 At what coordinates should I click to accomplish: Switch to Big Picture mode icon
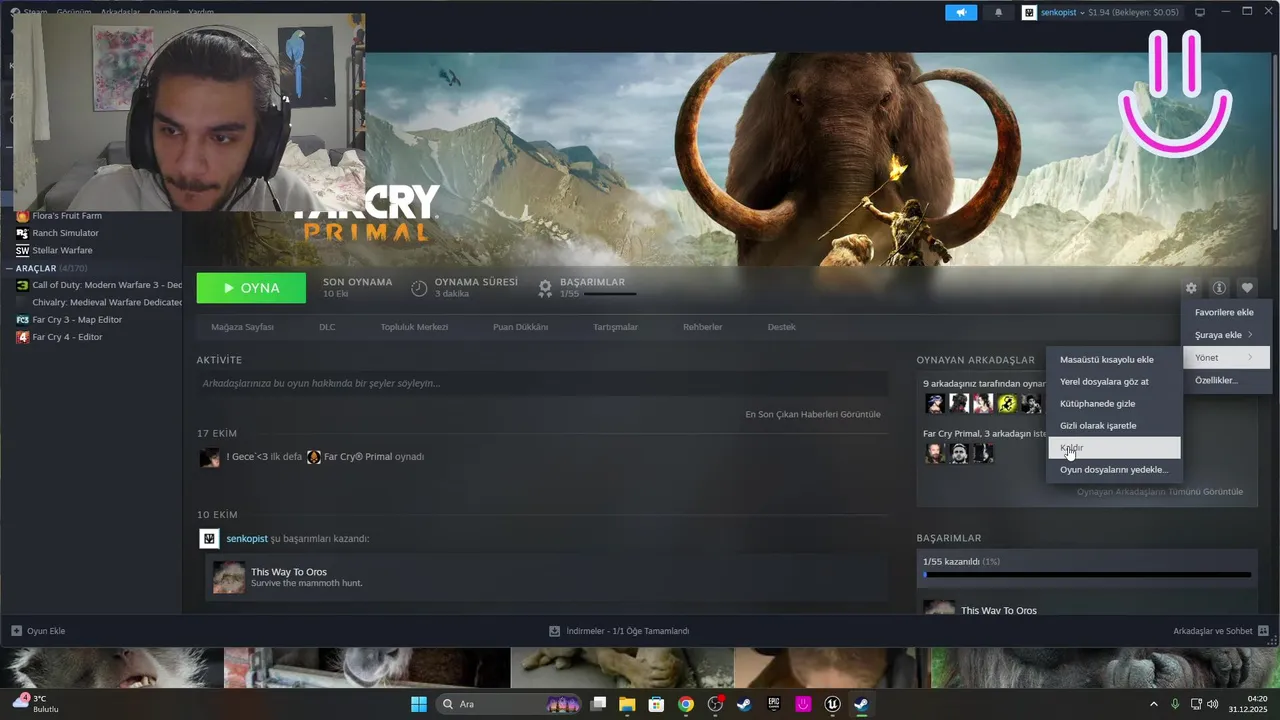[x=1199, y=12]
